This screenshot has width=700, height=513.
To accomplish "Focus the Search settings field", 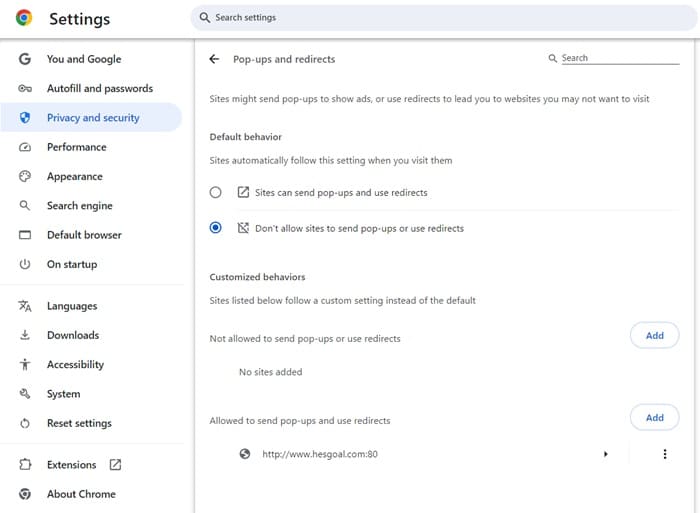I will coord(444,17).
